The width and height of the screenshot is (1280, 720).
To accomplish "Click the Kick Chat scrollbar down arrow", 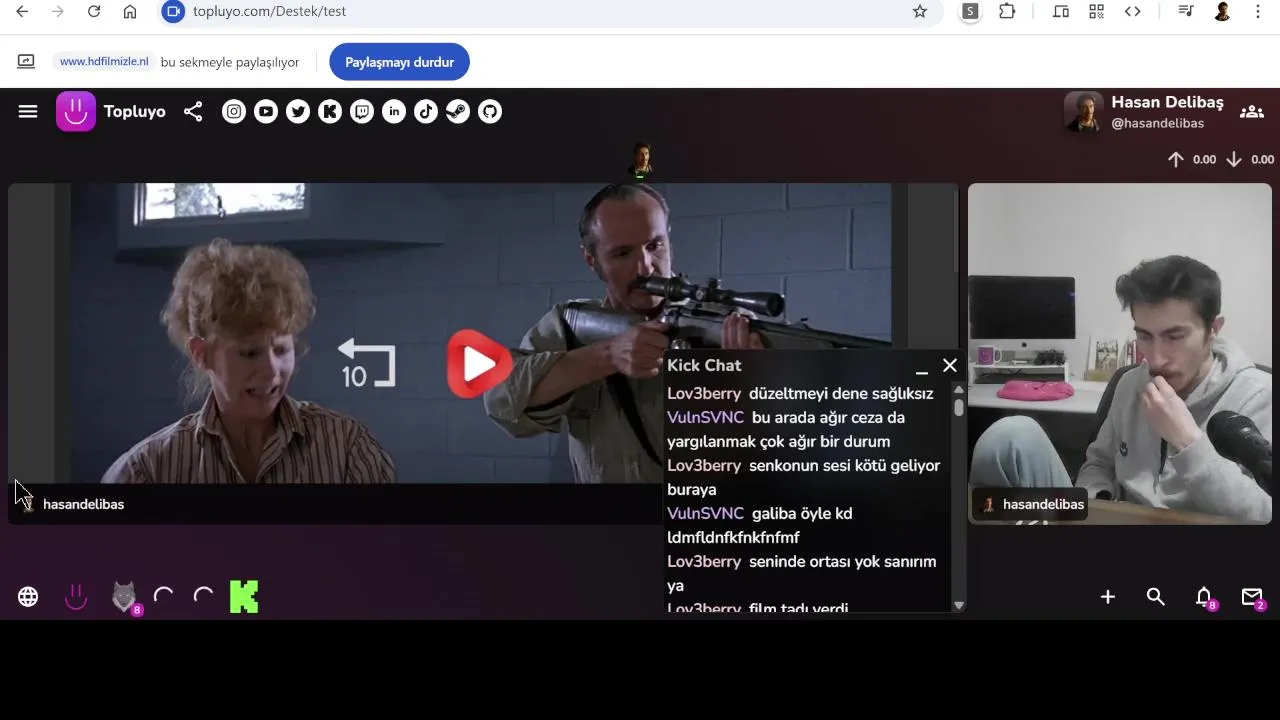I will tap(959, 605).
